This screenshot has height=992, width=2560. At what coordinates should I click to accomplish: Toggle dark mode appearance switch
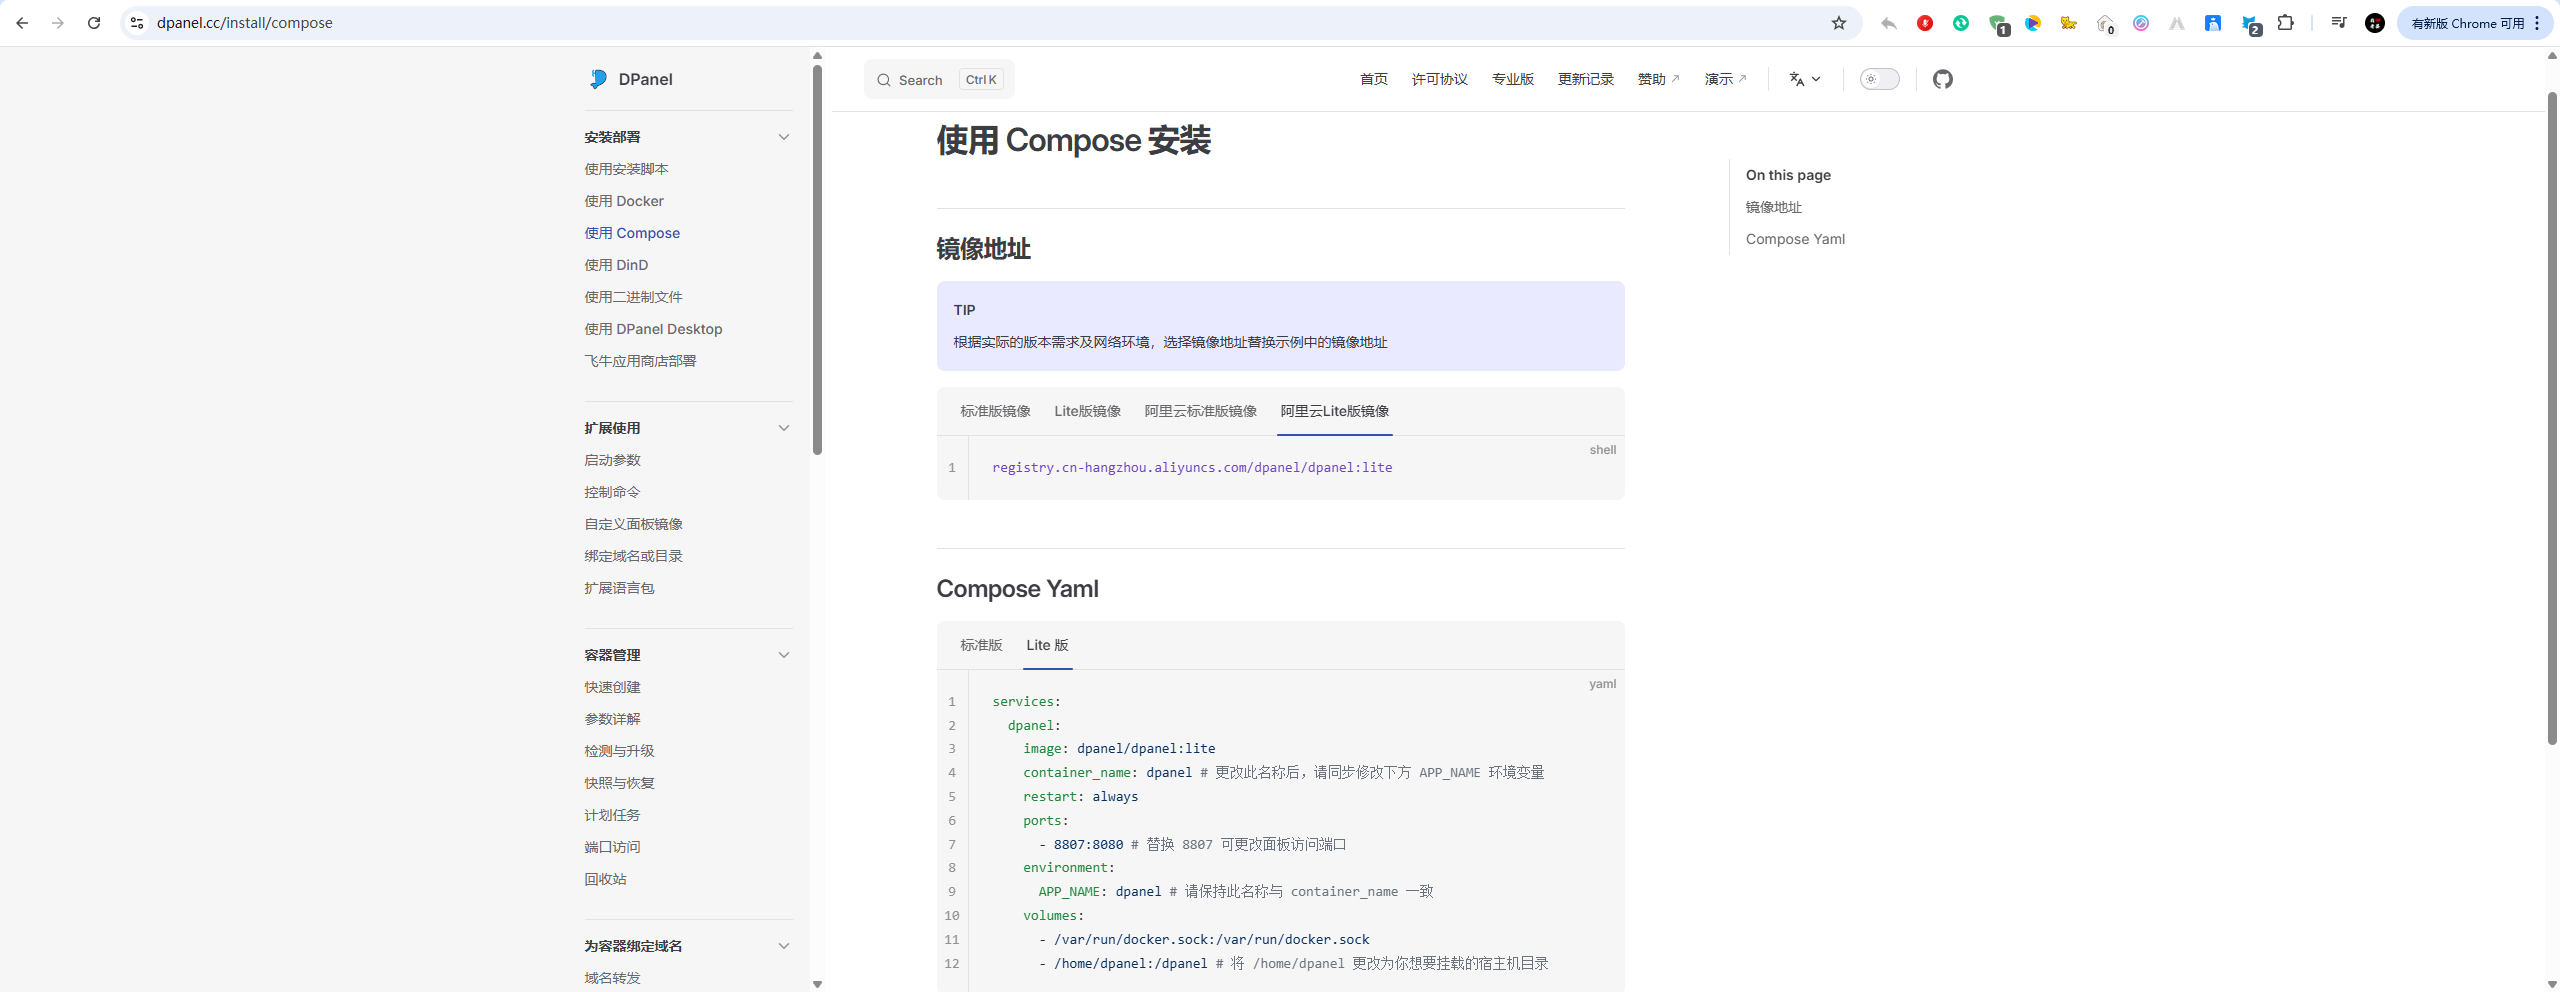pyautogui.click(x=1879, y=79)
